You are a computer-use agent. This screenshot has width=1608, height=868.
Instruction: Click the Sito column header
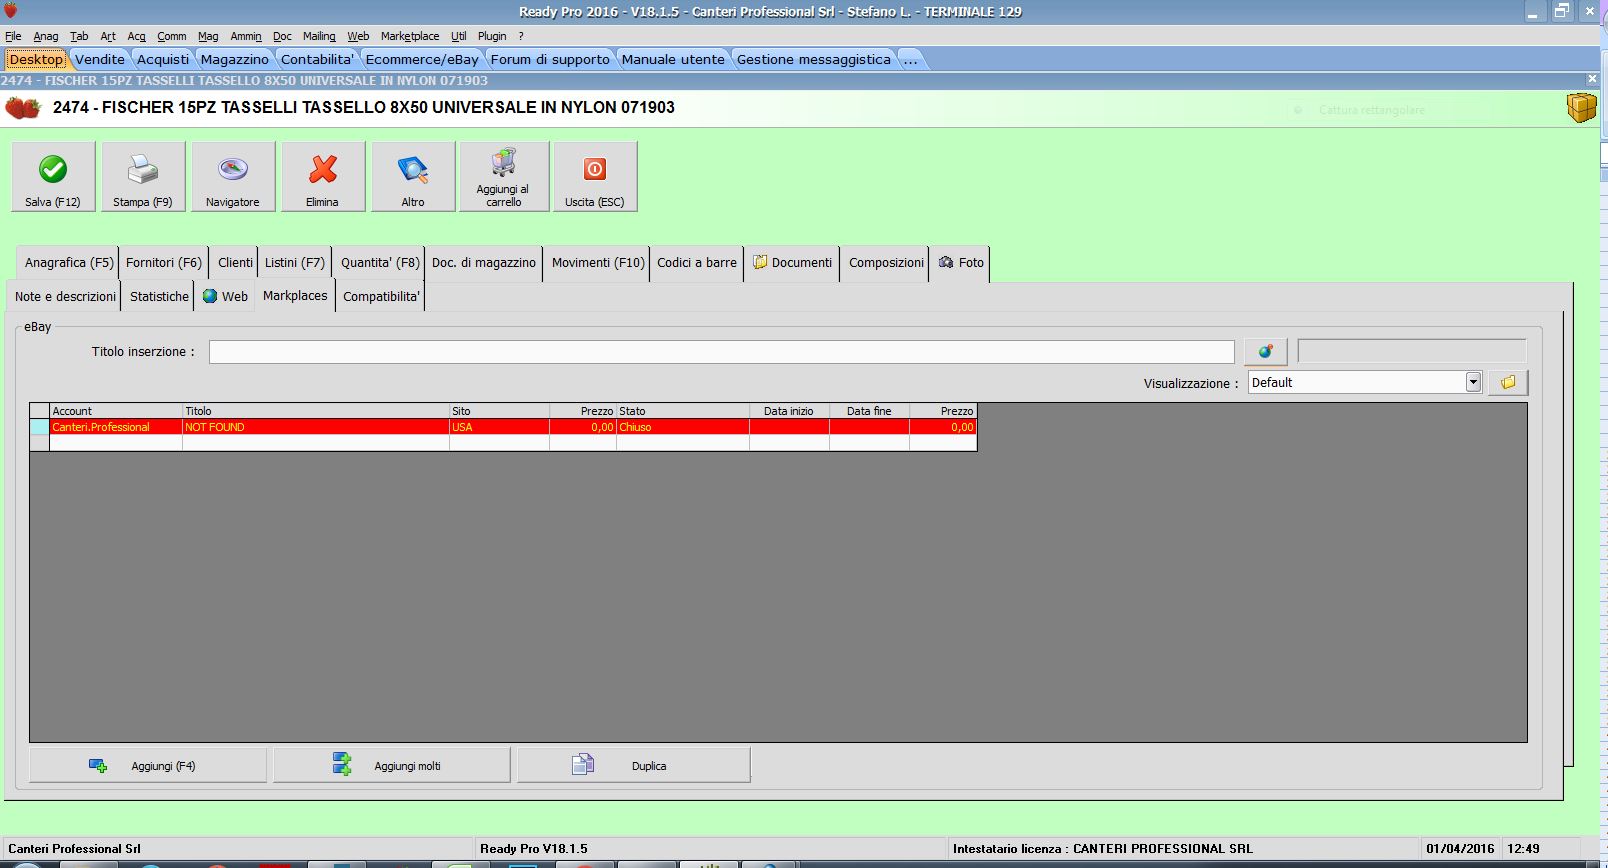point(499,411)
